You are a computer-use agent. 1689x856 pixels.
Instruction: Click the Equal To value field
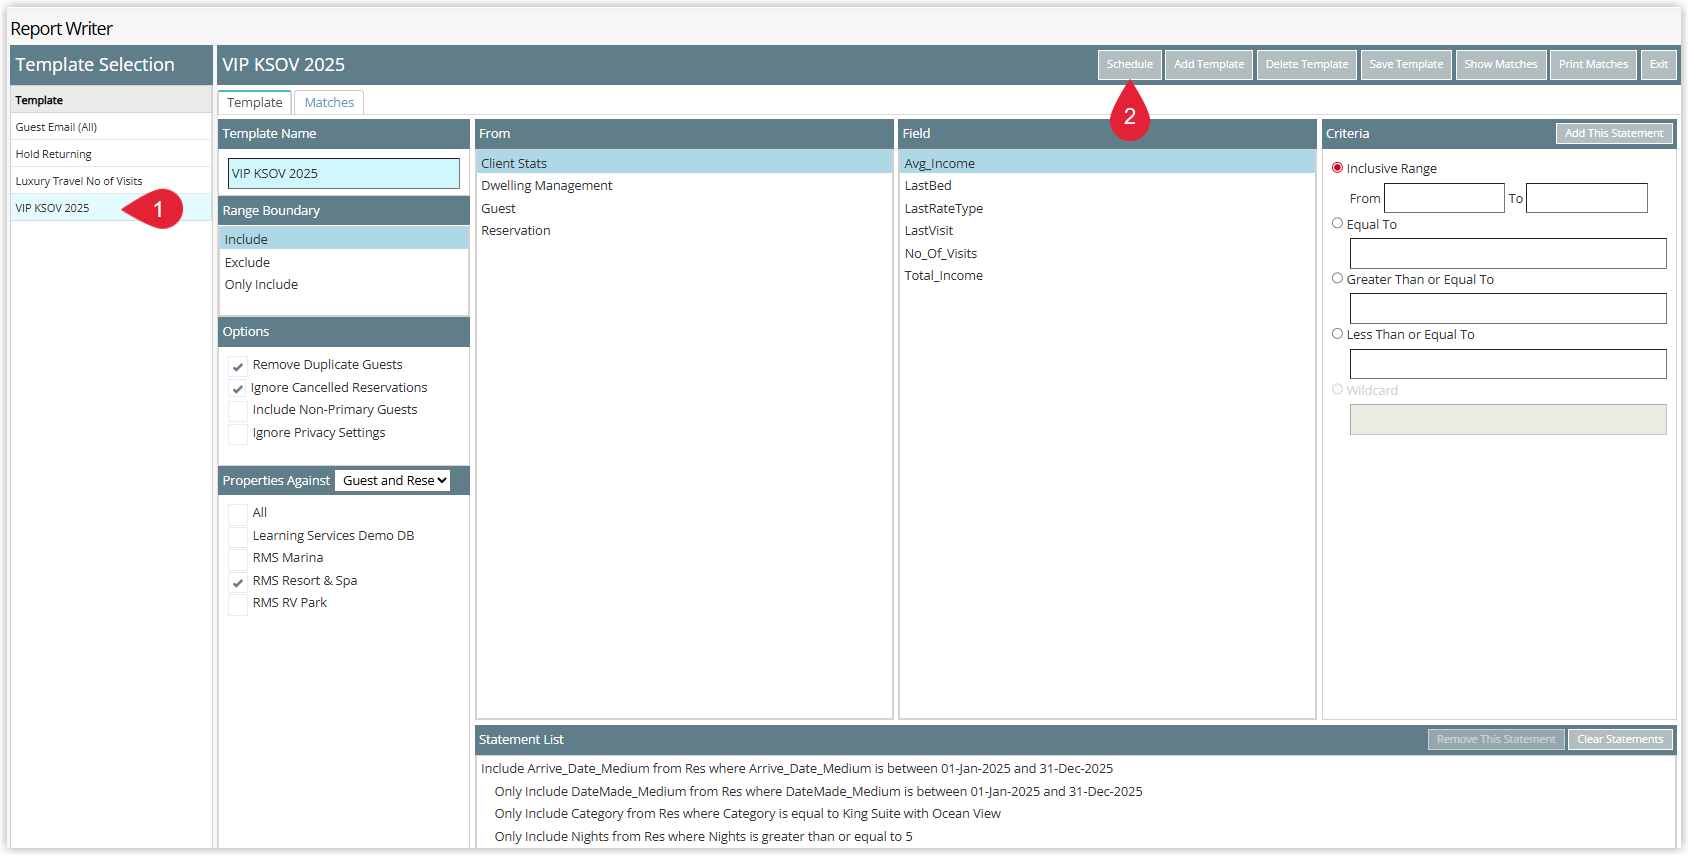coord(1507,253)
